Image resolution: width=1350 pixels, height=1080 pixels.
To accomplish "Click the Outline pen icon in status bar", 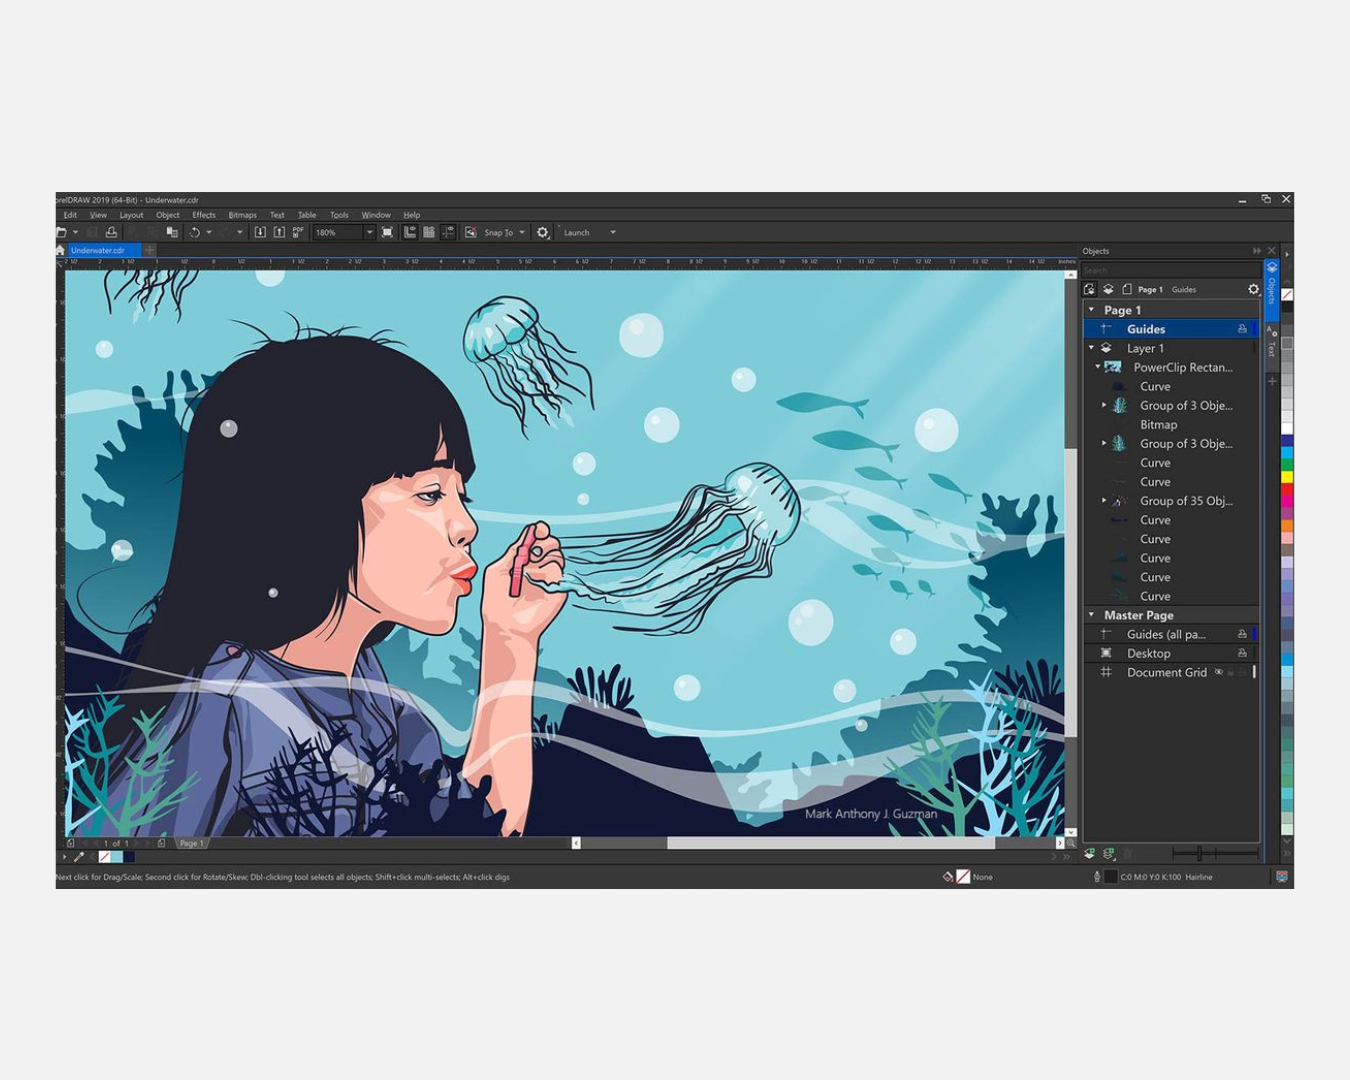I will point(1097,877).
